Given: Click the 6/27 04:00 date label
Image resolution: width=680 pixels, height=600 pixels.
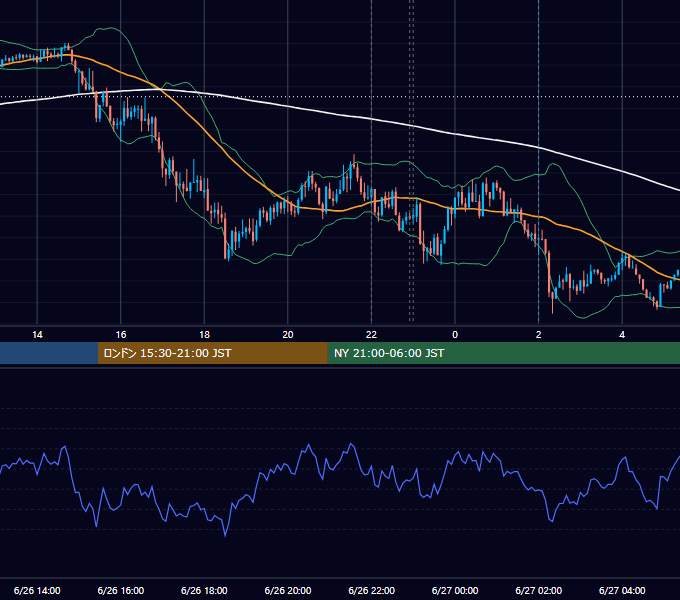Looking at the screenshot, I should tap(622, 590).
